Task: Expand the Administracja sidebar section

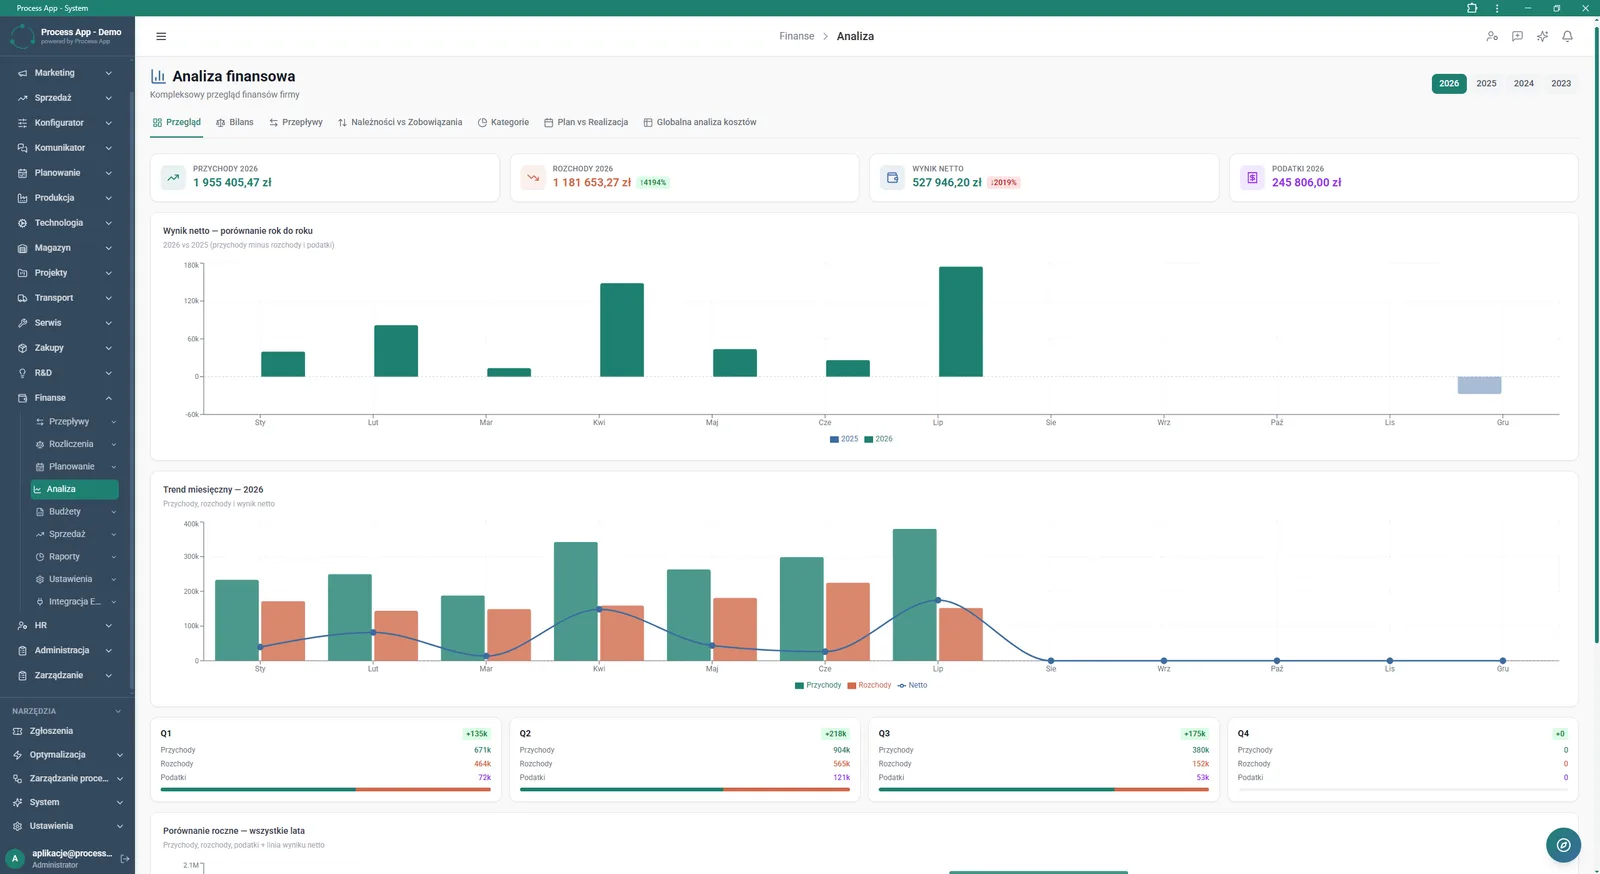Action: pos(65,650)
